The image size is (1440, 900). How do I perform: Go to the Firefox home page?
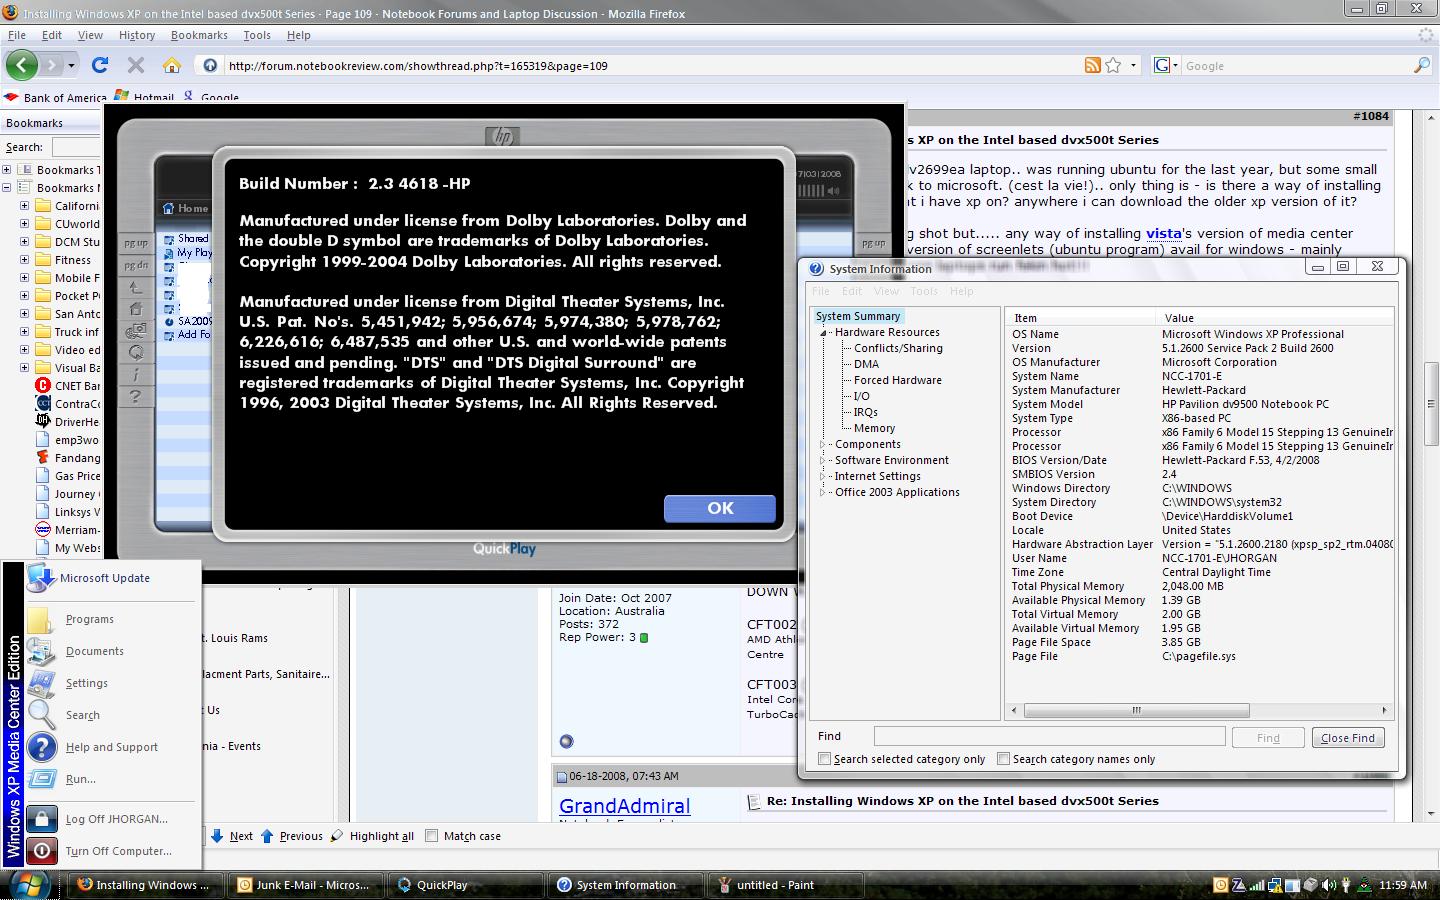[x=172, y=65]
